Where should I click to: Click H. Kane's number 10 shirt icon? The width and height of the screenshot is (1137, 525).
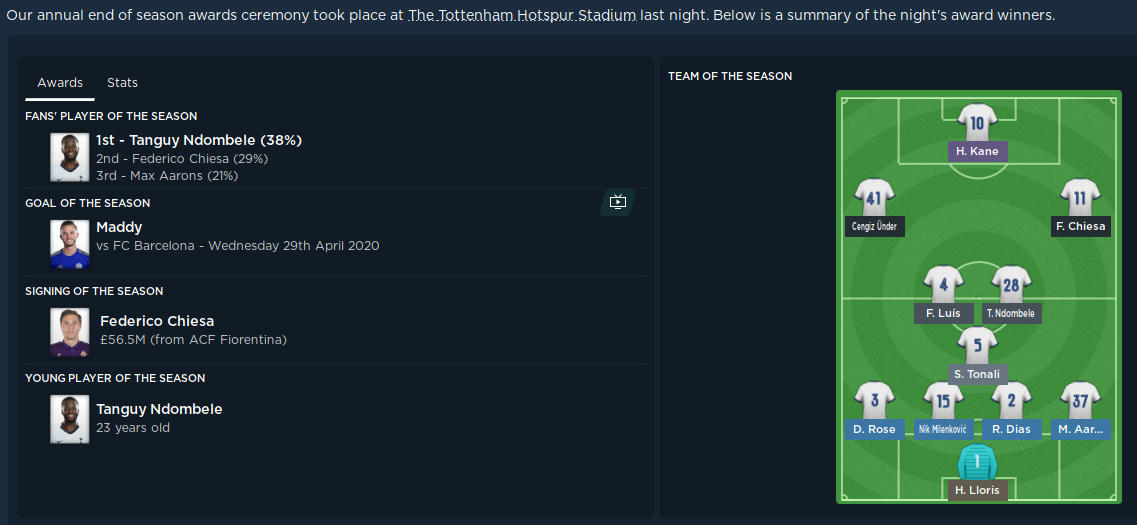[977, 124]
